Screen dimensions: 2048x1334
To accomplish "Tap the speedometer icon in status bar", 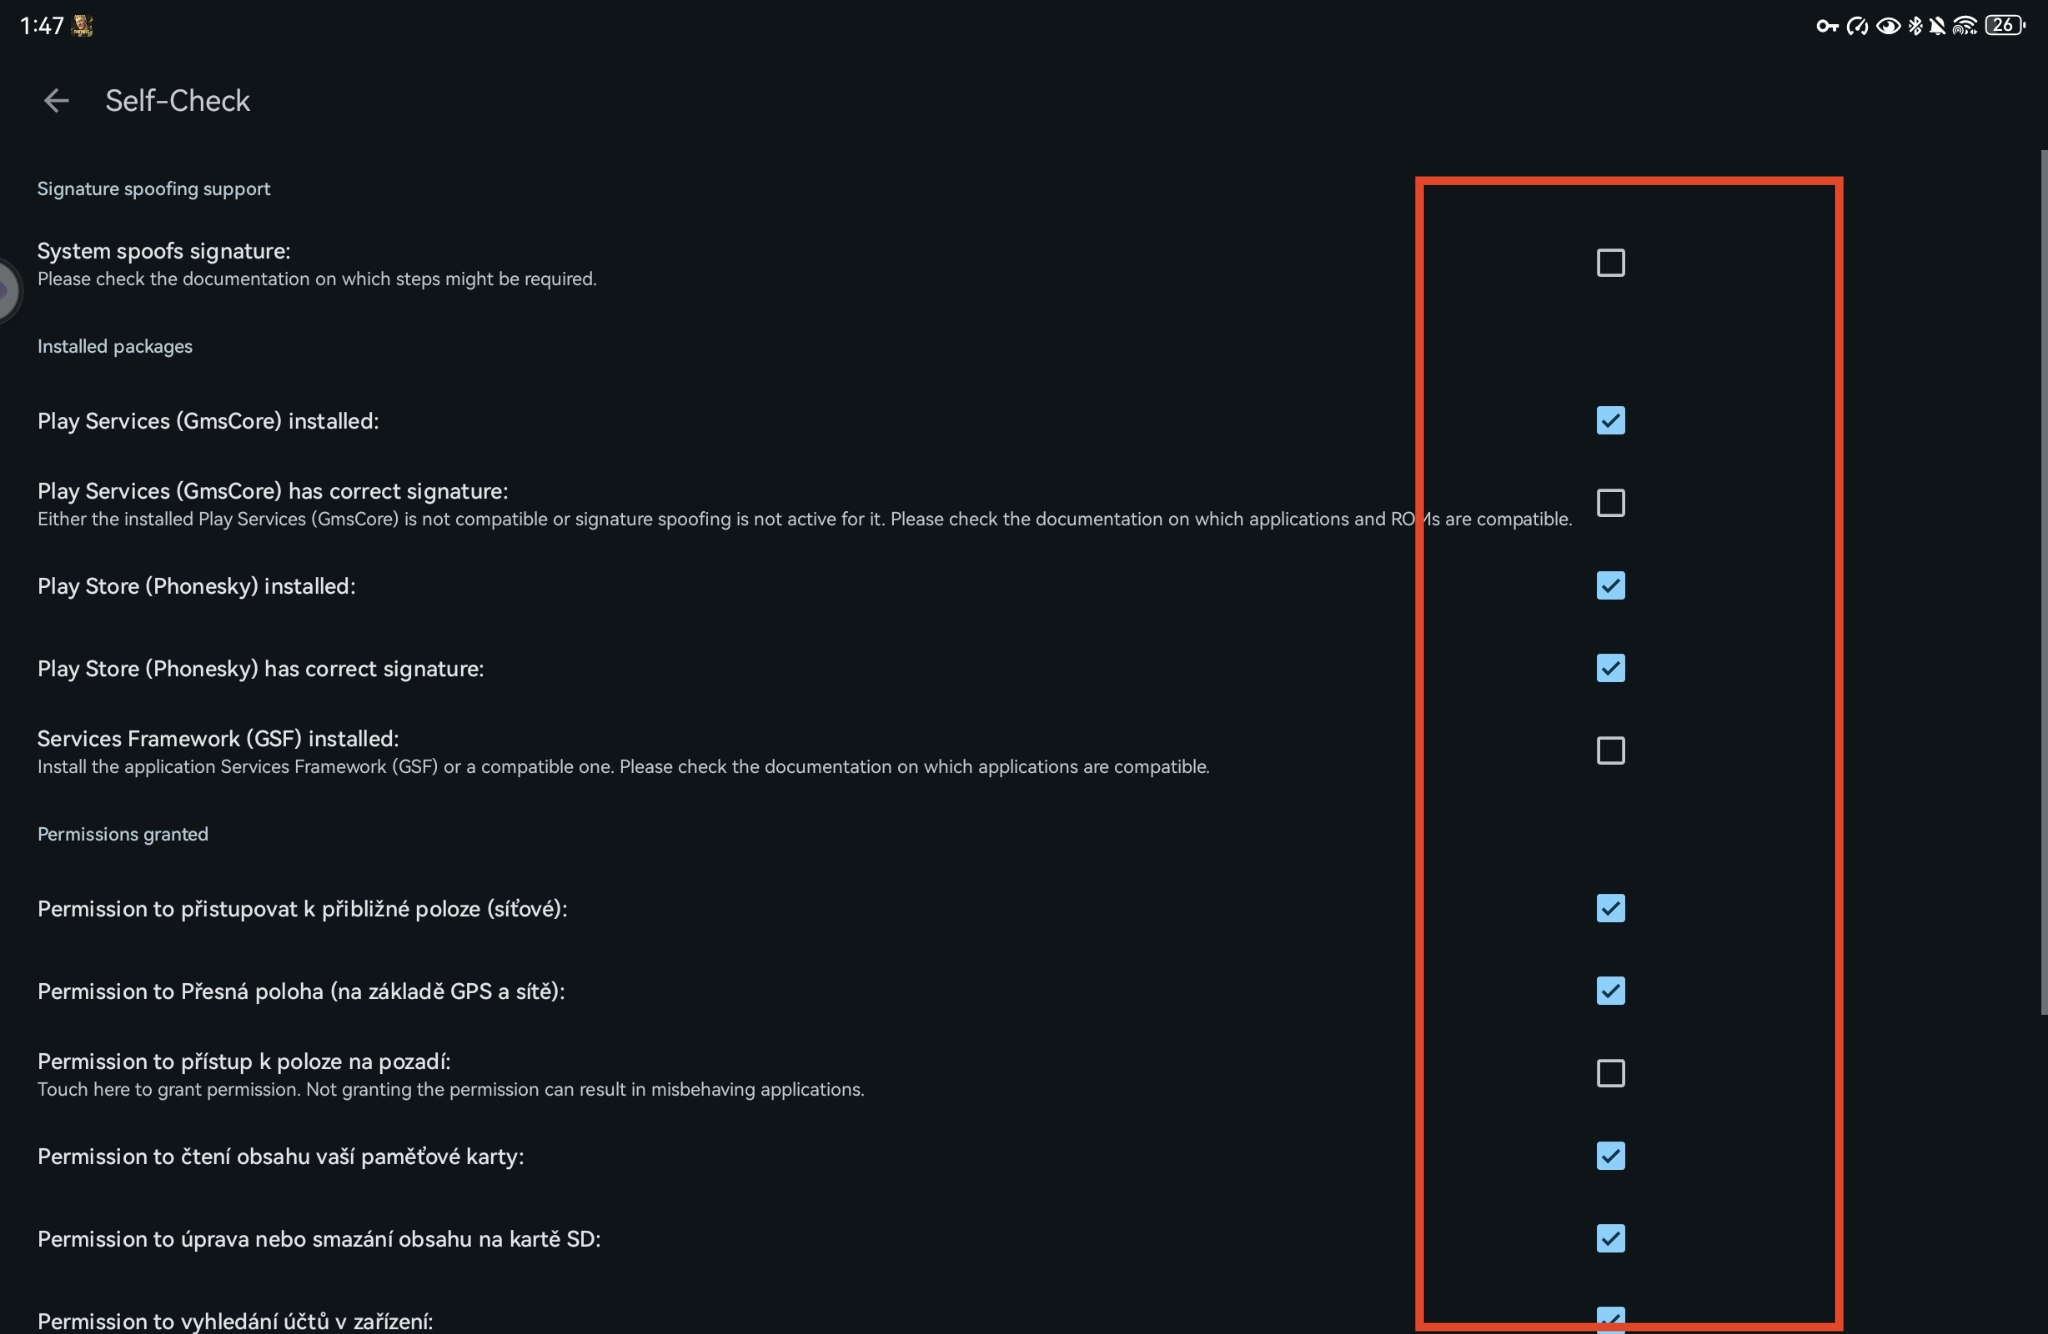I will tap(1857, 26).
